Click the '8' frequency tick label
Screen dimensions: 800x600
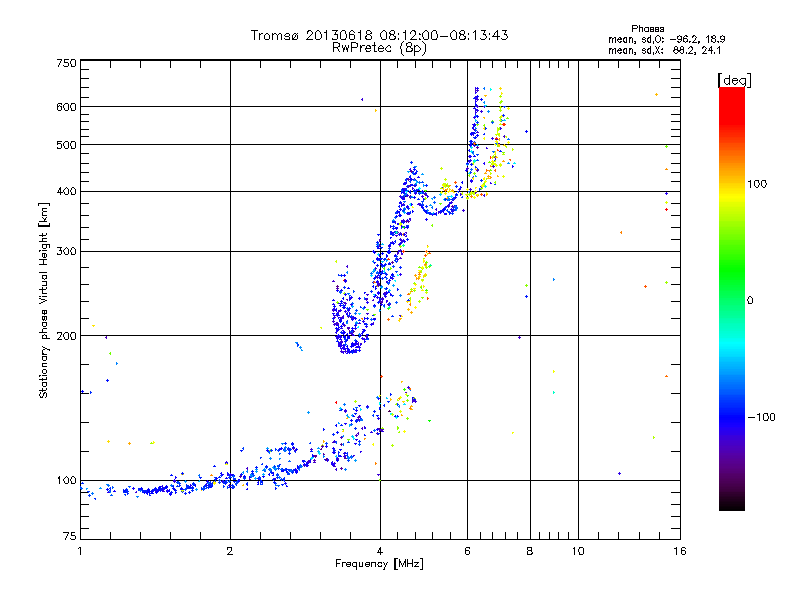tap(530, 551)
